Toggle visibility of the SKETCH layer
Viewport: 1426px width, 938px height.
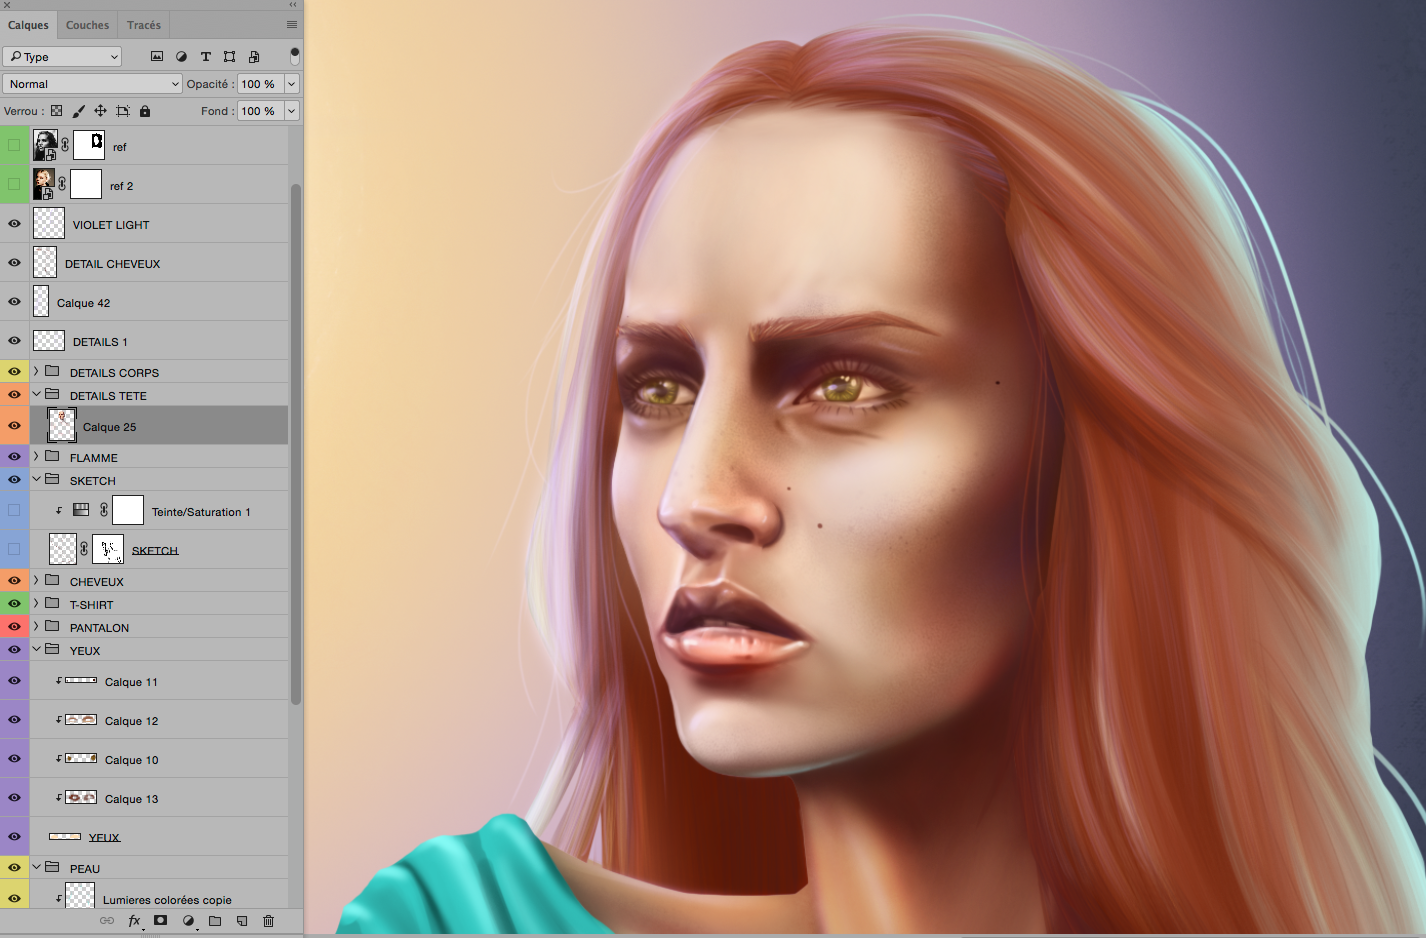14,549
